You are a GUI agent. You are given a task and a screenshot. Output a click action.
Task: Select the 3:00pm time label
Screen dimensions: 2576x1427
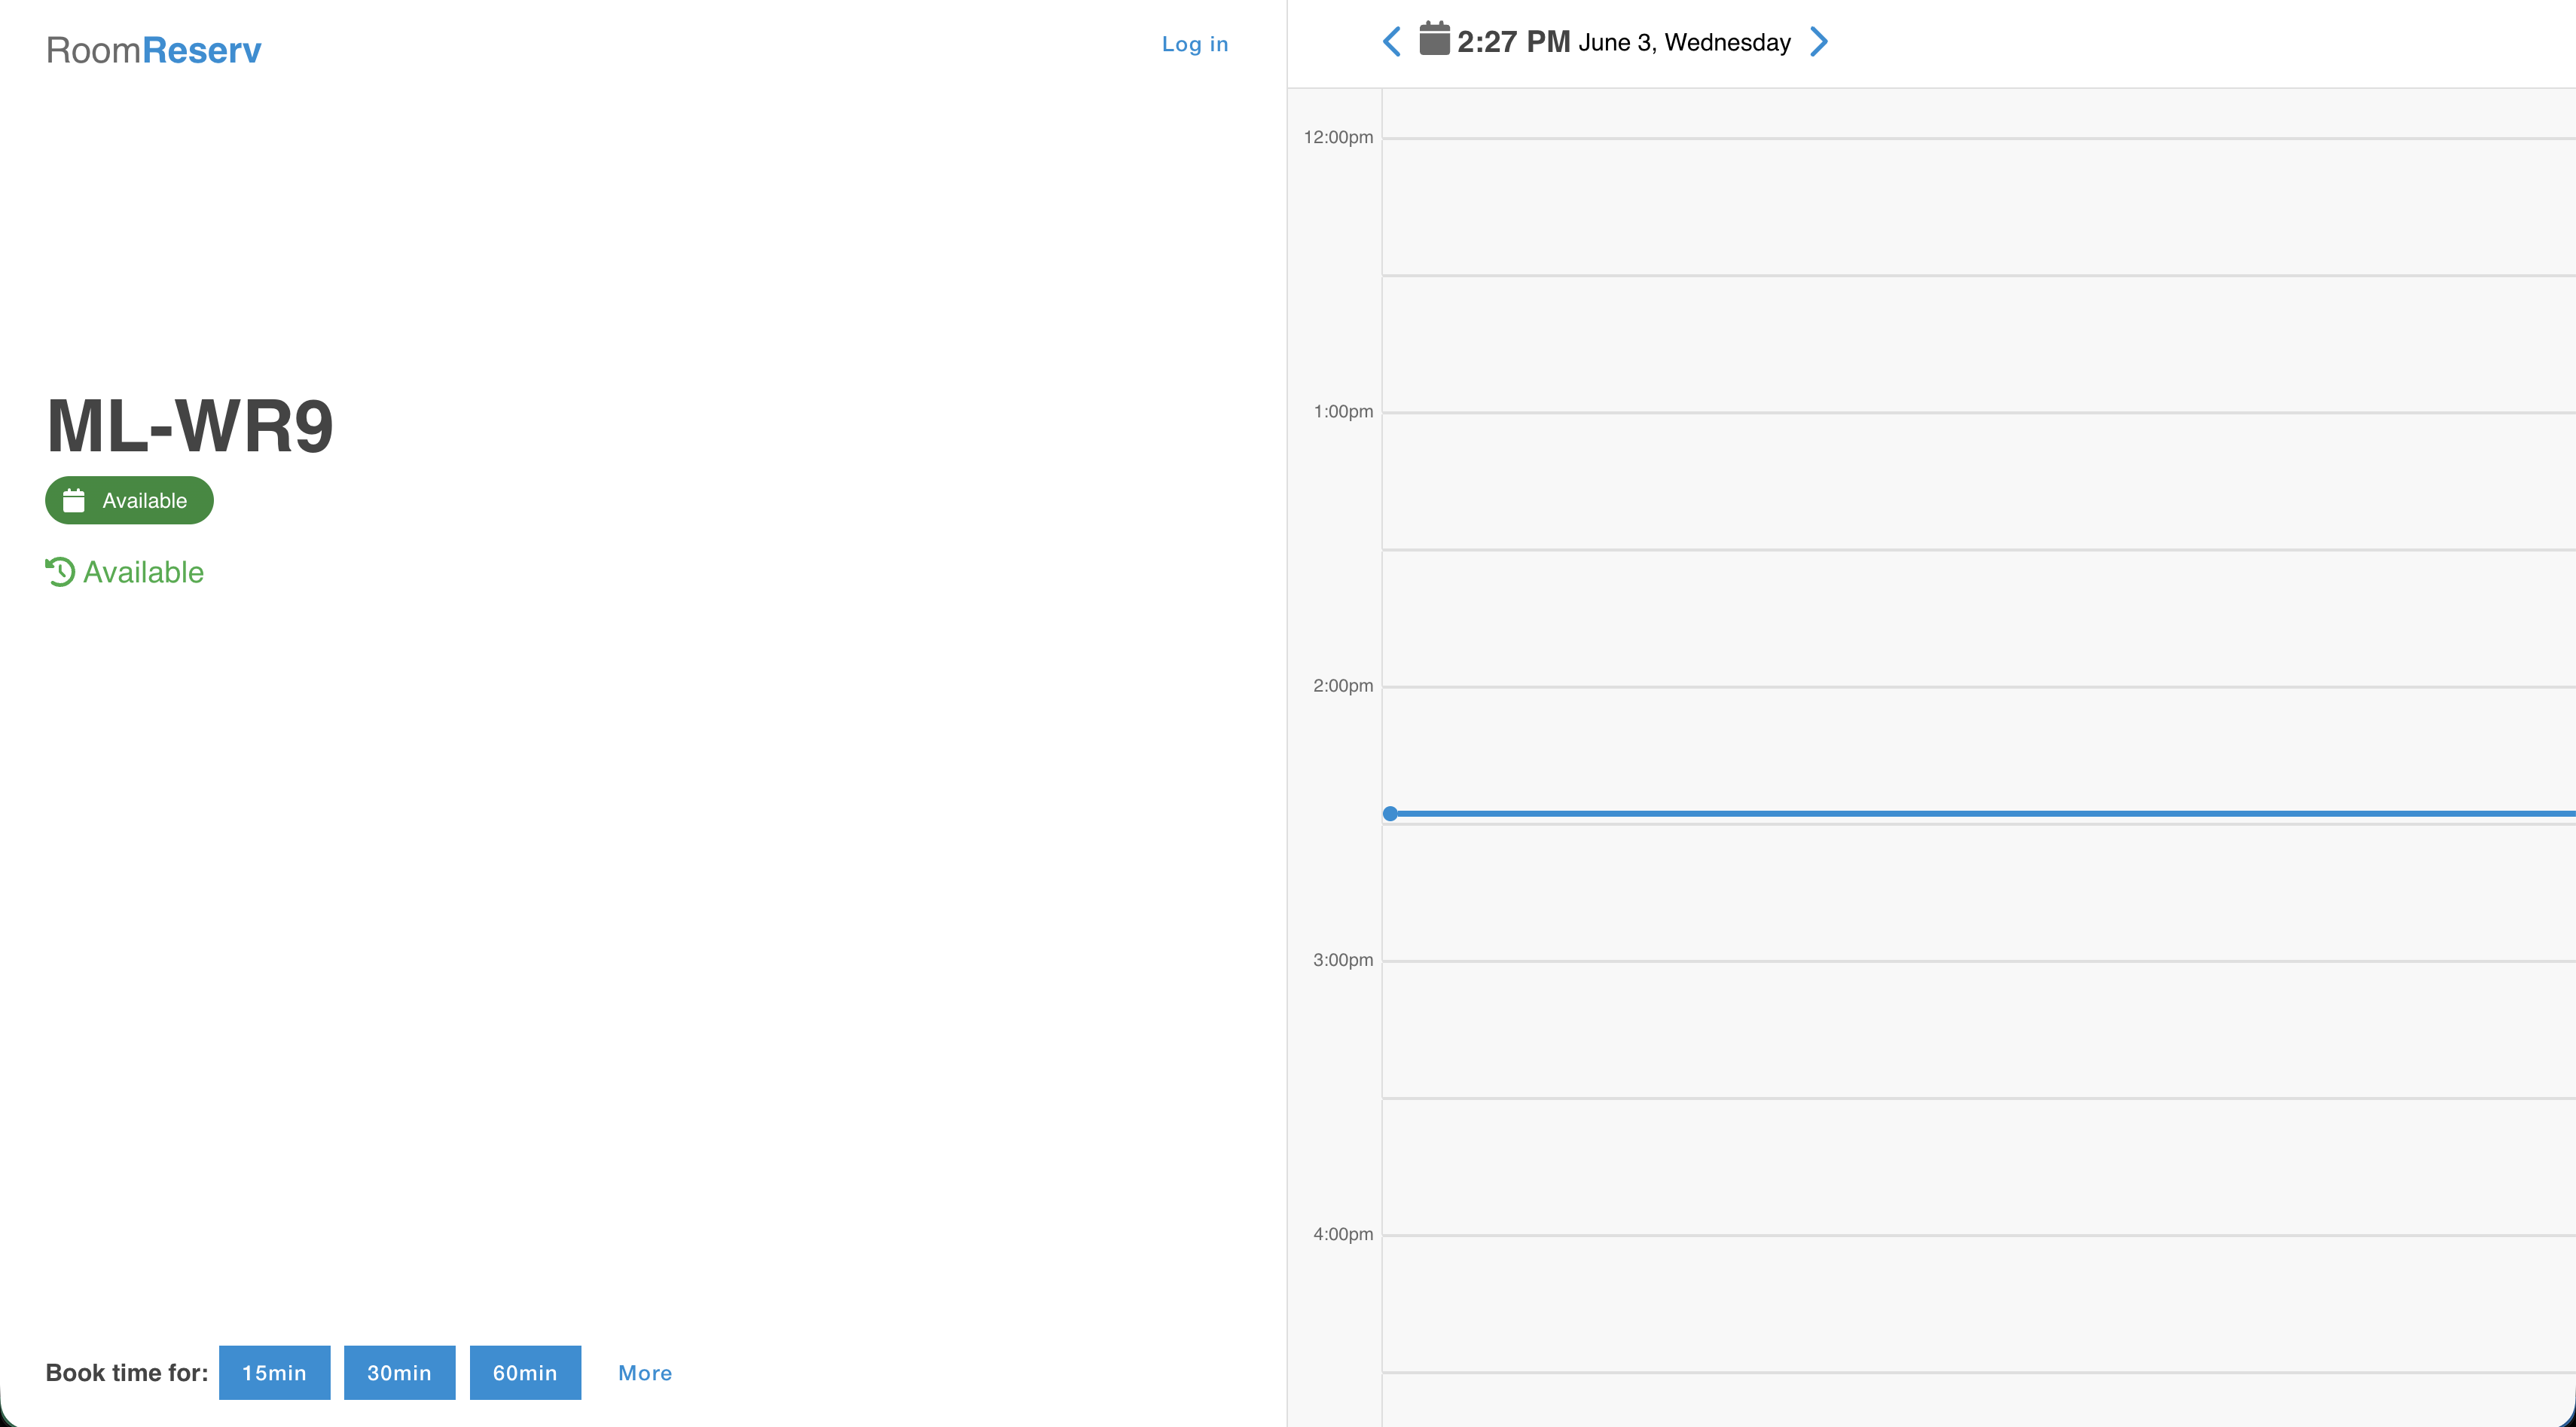coord(1343,960)
